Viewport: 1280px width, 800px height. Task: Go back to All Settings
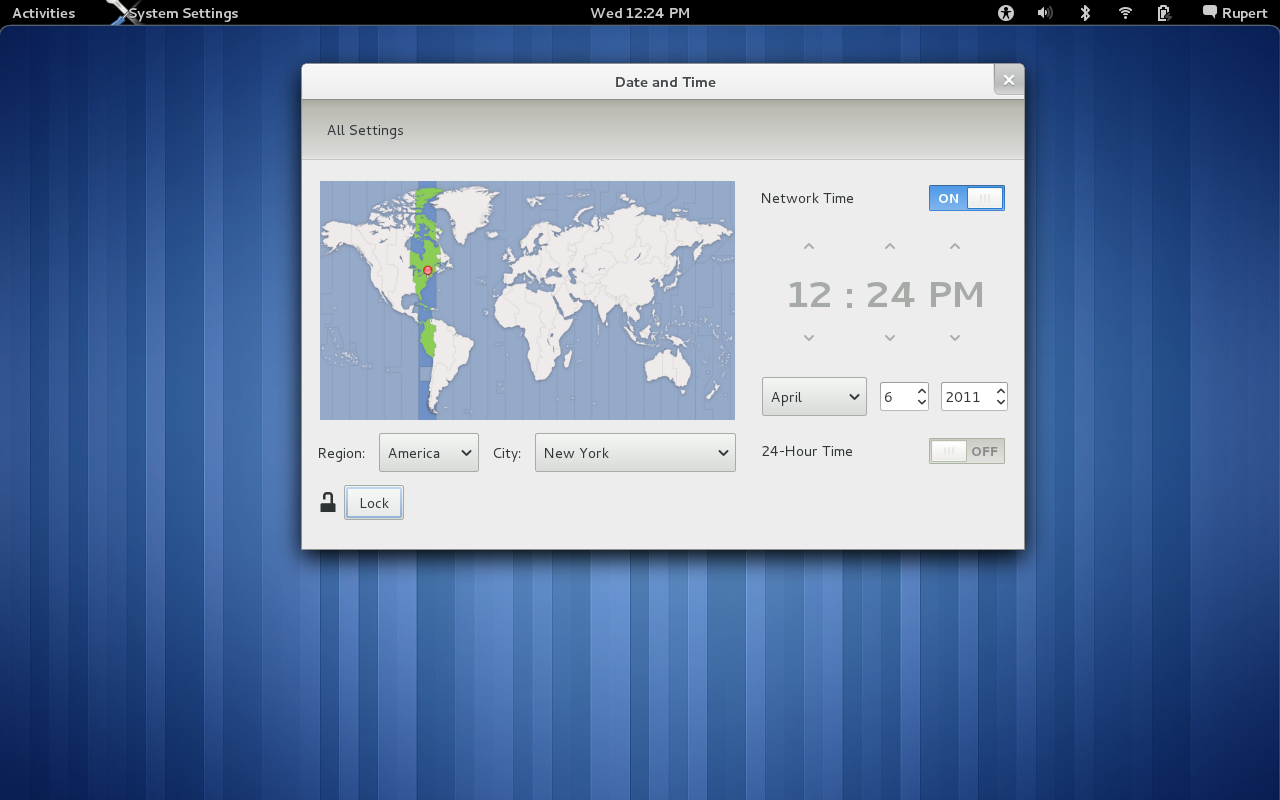click(x=365, y=130)
